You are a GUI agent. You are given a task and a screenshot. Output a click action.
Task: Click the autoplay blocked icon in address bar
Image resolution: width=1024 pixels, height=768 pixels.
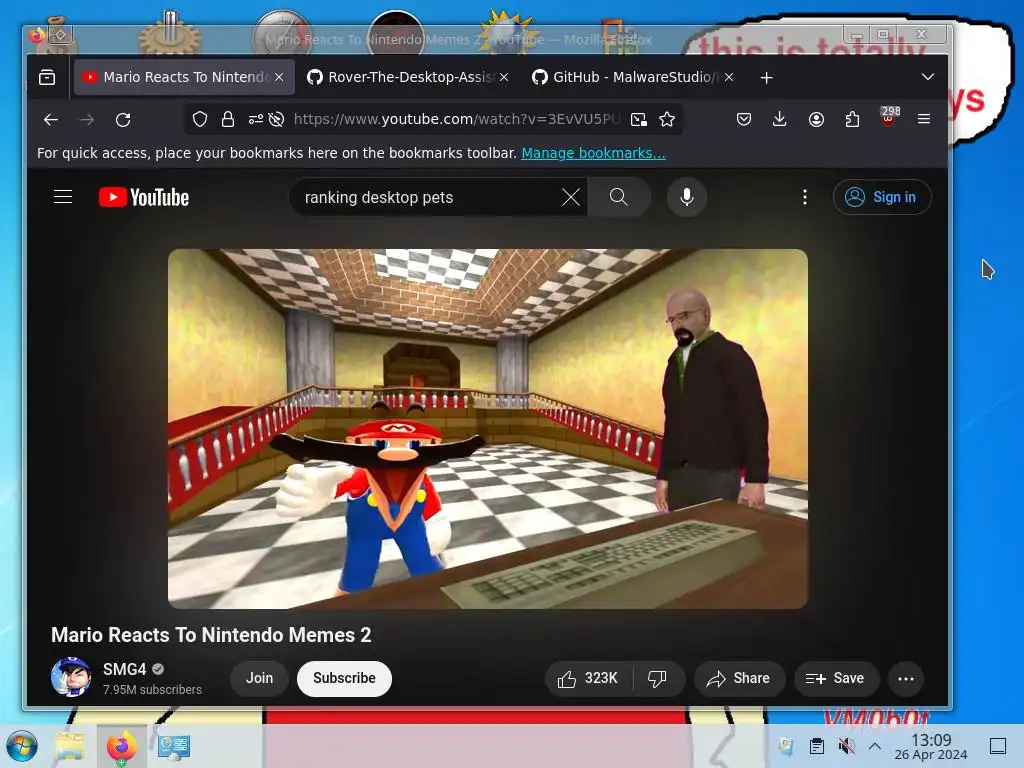click(276, 119)
